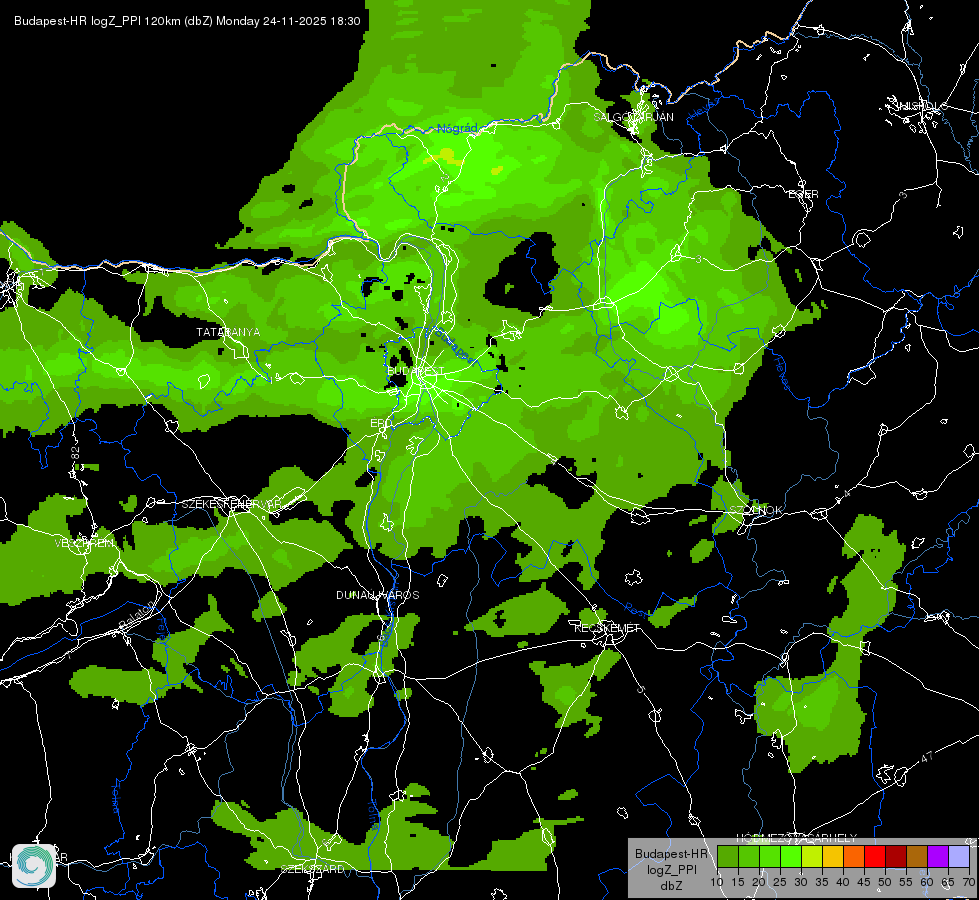Select the 30-35 dBZ yellow-green swatch
Screen dimensions: 979x900
(812, 857)
